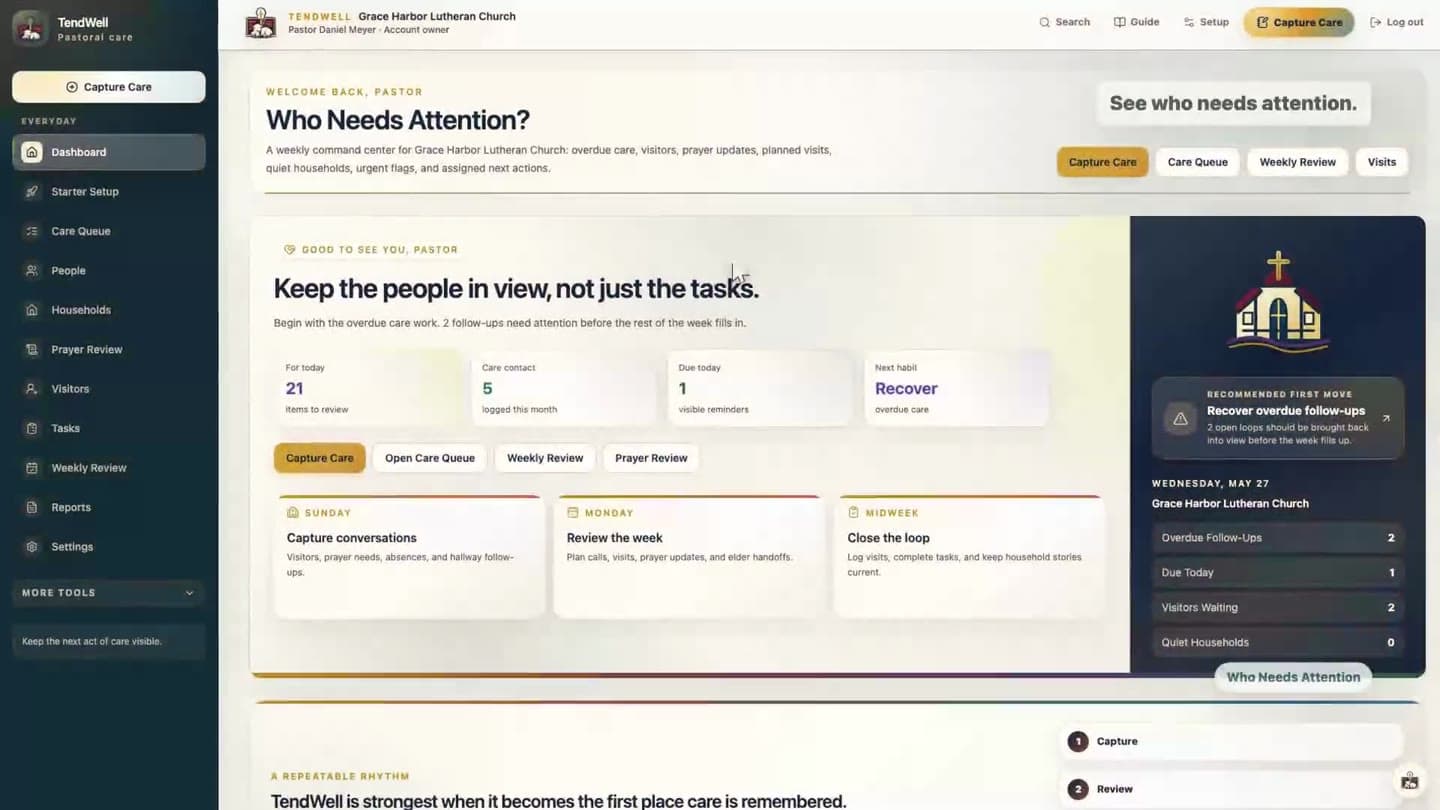Click Open Care Queue button
This screenshot has width=1440, height=810.
click(430, 458)
